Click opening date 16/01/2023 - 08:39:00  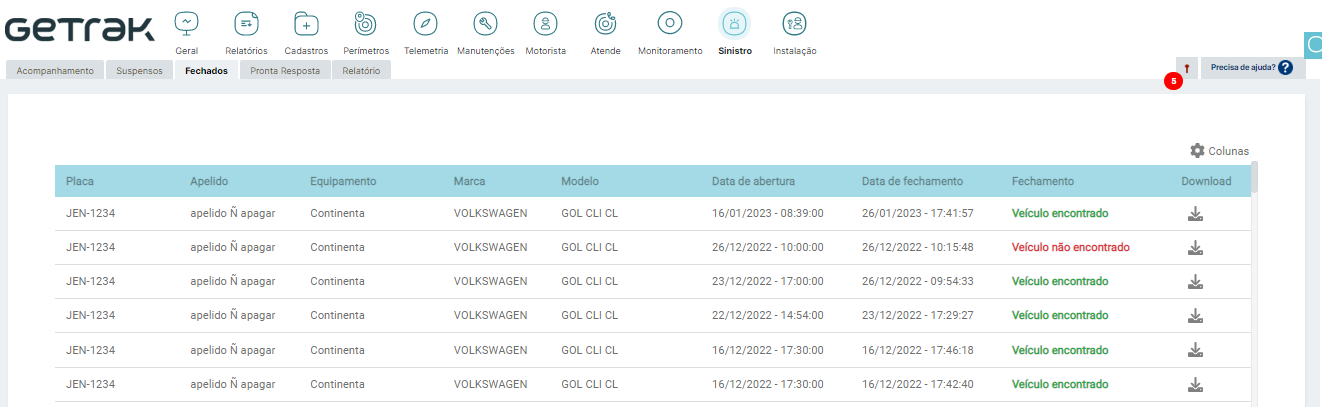tap(768, 214)
